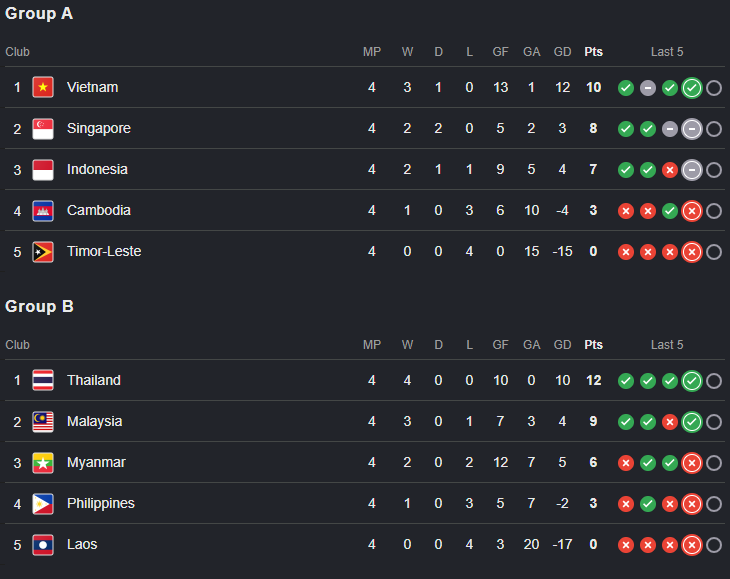Open the Indonesia team link
This screenshot has width=730, height=579.
97,169
